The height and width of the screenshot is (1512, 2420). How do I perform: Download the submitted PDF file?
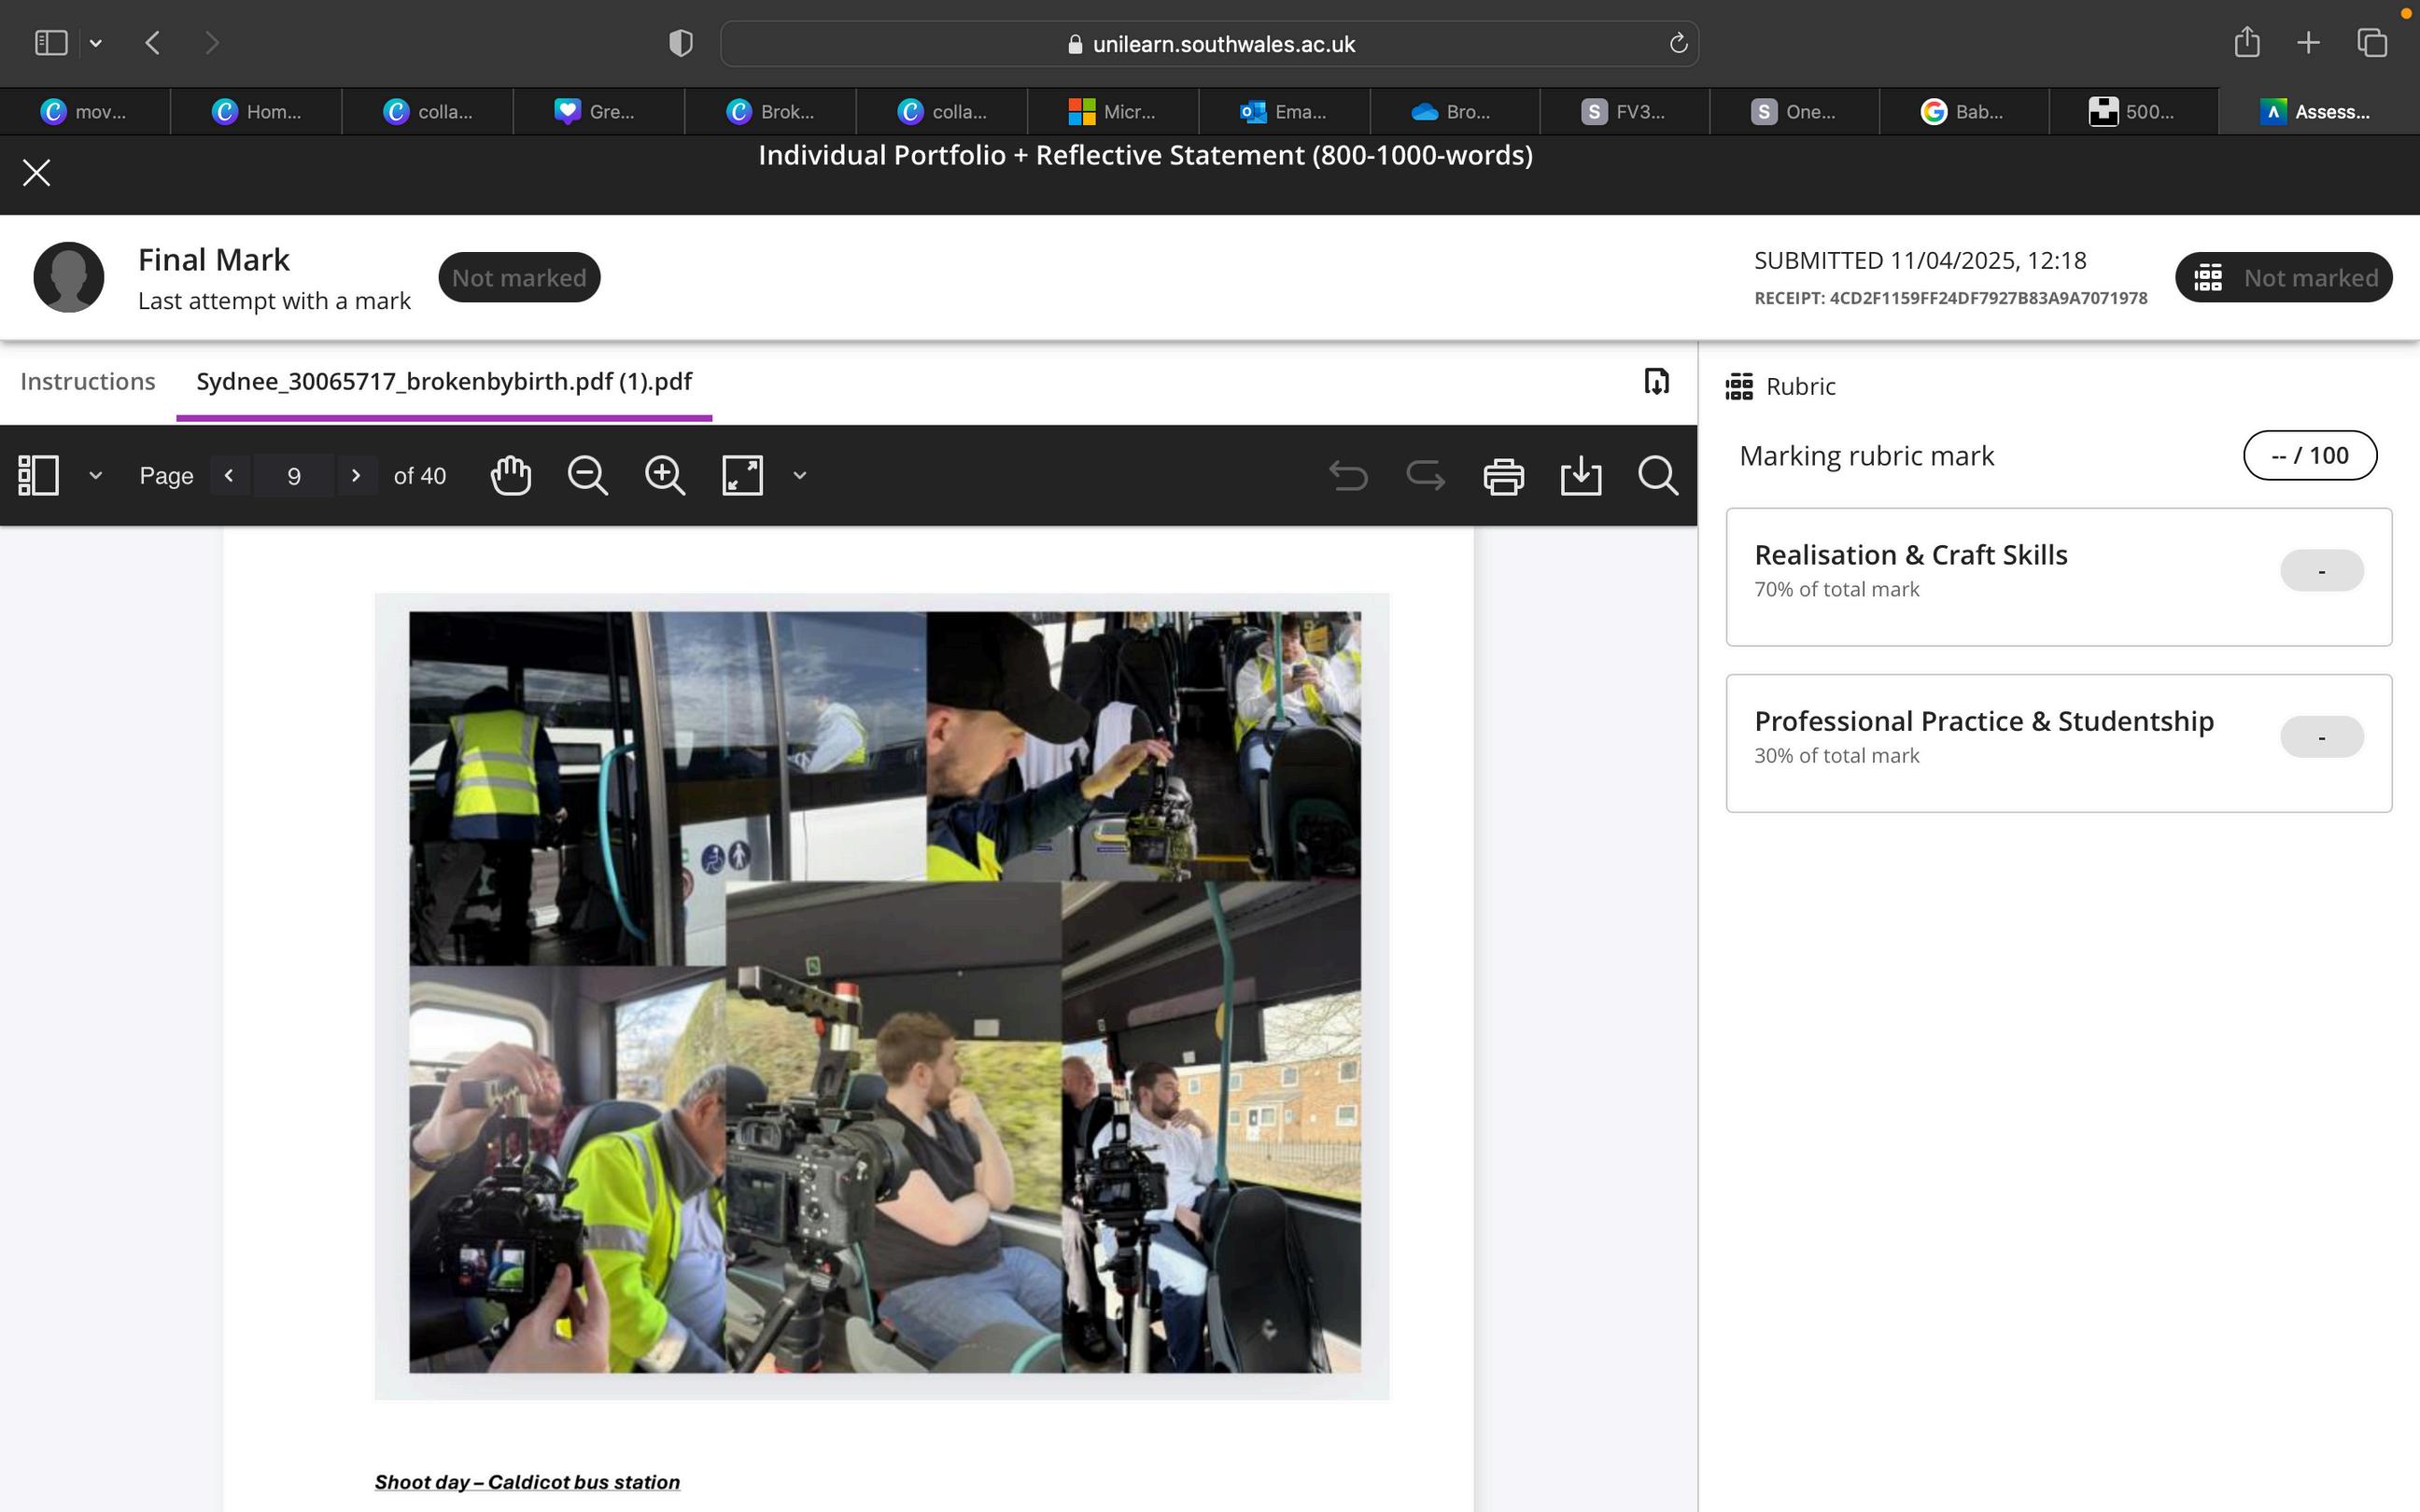(1580, 476)
